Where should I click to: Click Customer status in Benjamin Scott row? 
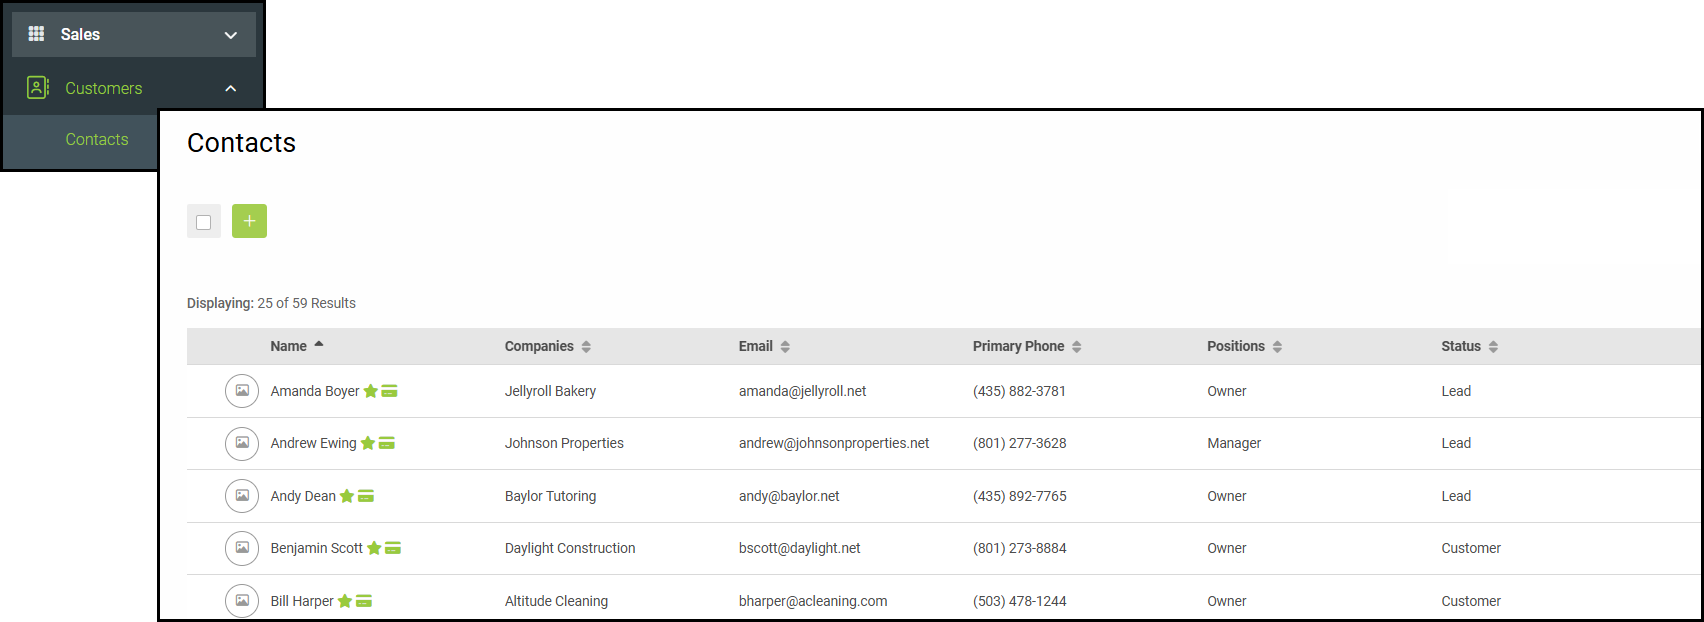point(1471,548)
